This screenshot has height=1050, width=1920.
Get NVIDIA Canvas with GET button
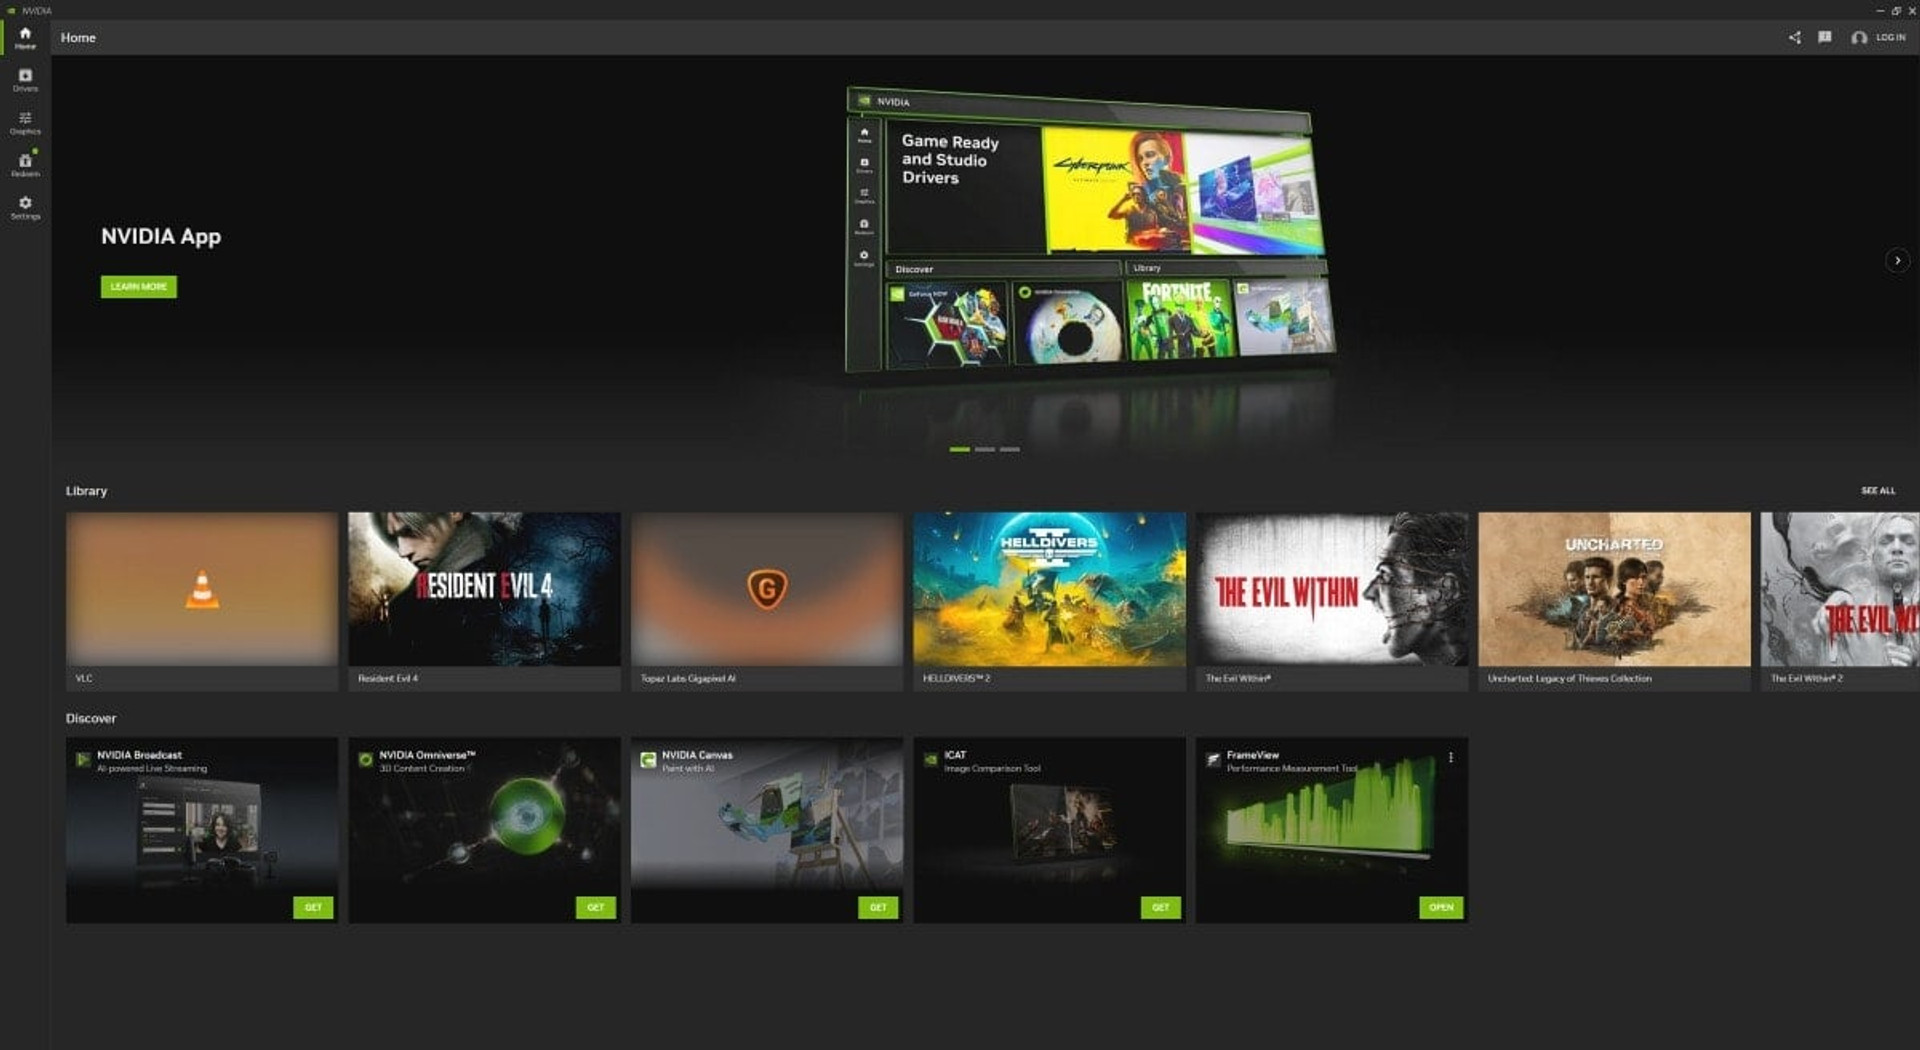pyautogui.click(x=878, y=907)
